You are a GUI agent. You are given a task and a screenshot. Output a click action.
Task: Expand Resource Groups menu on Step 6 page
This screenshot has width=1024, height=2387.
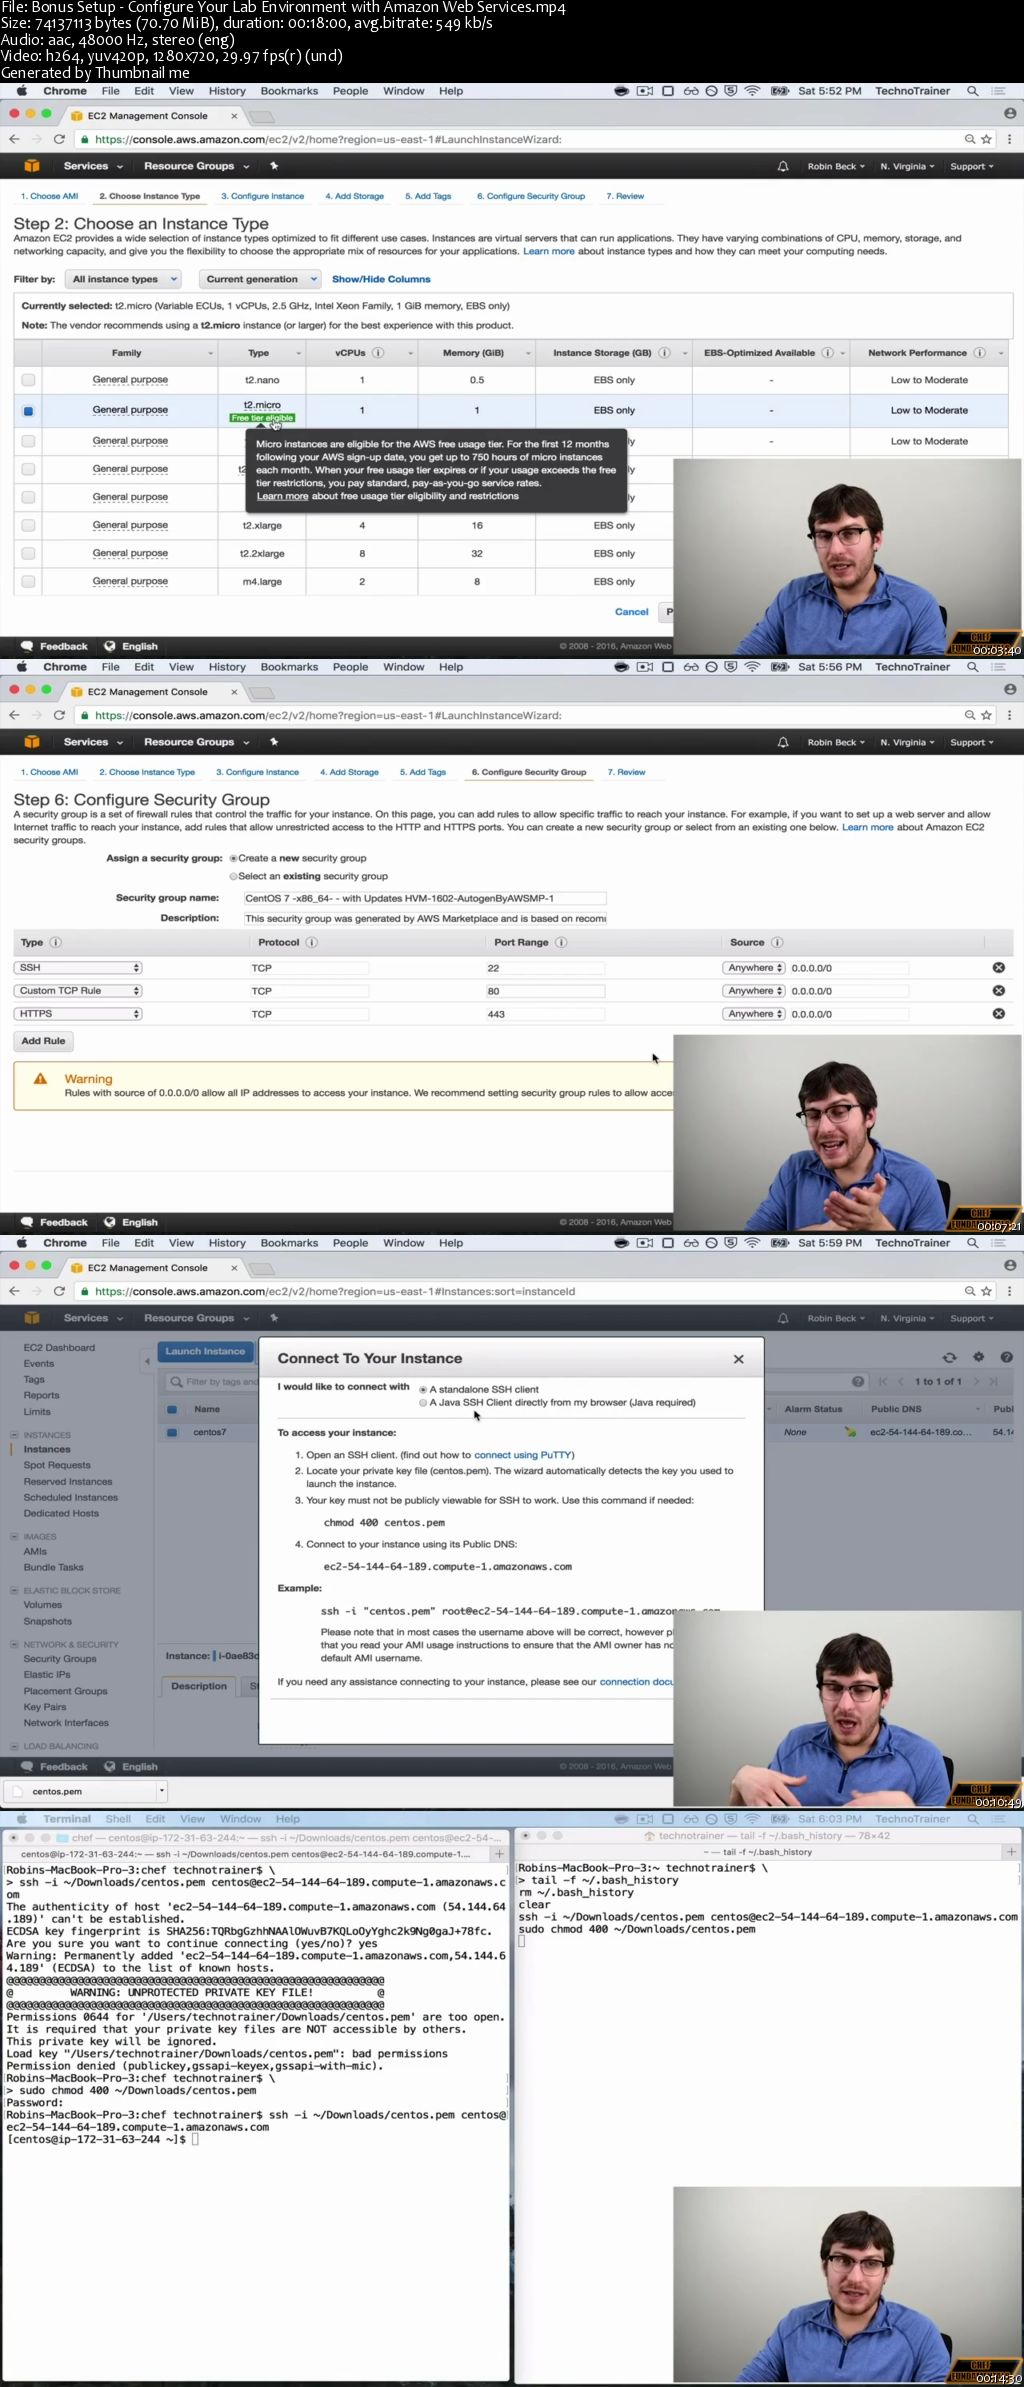[196, 742]
